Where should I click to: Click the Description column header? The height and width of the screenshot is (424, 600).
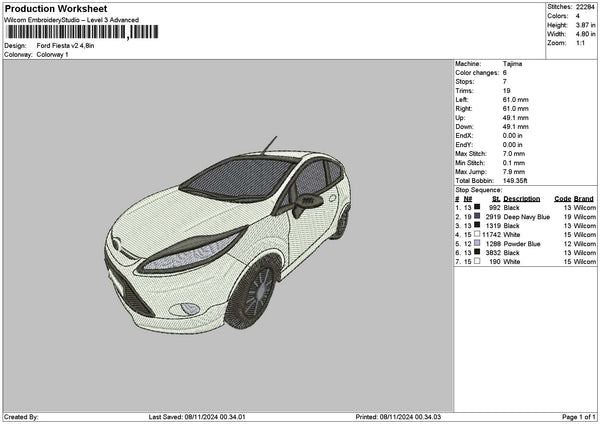point(521,198)
